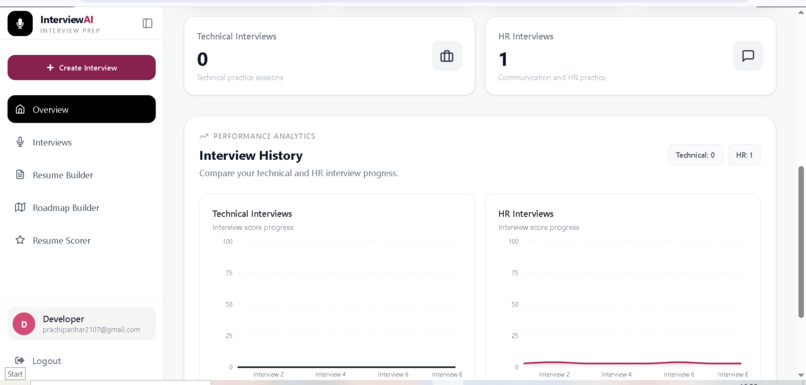Click the star icon beside Resume Scorer

[x=20, y=240]
